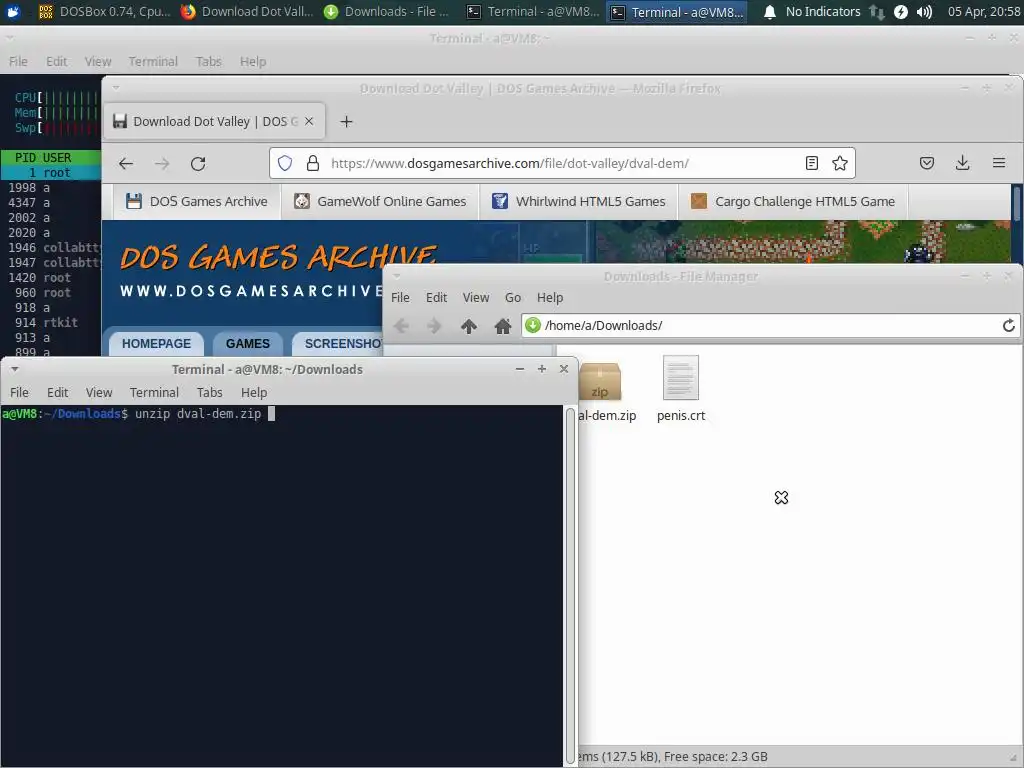
Task: Switch to Downloads File Manager taskbar item
Action: pos(388,12)
